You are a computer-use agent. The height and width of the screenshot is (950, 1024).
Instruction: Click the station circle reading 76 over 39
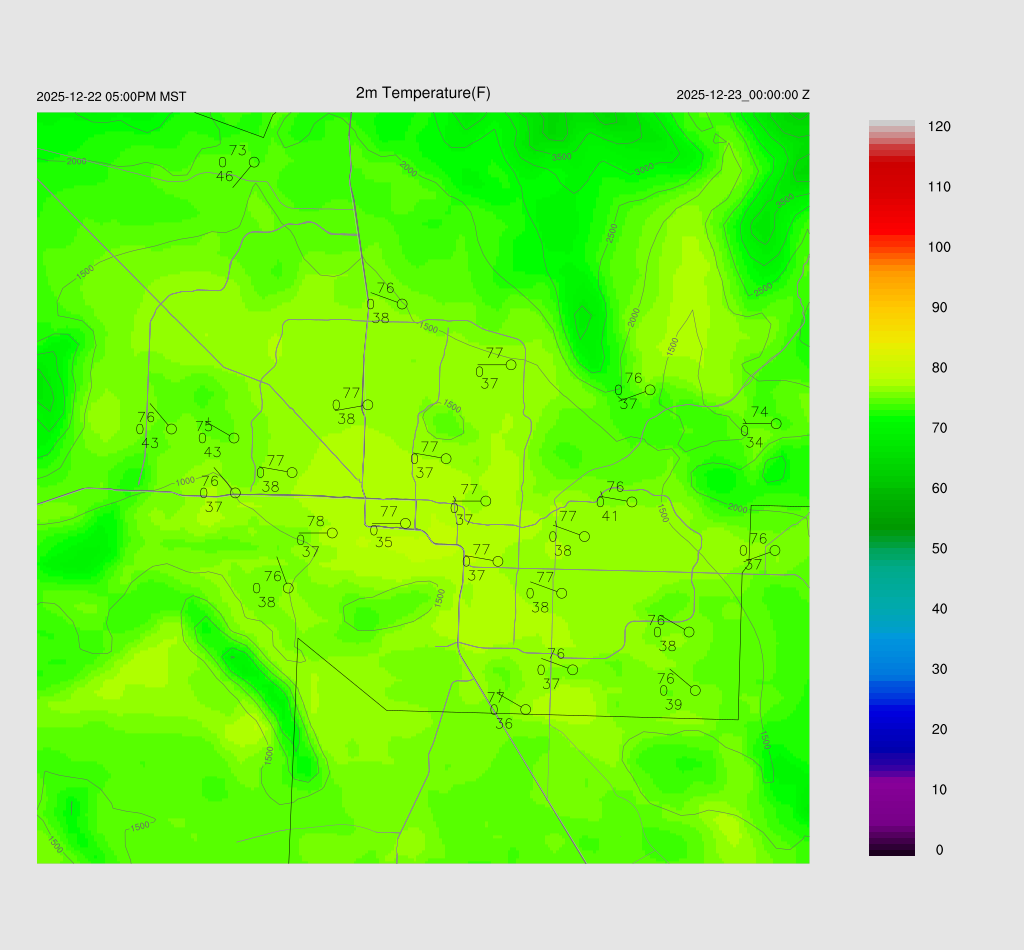[x=695, y=691]
